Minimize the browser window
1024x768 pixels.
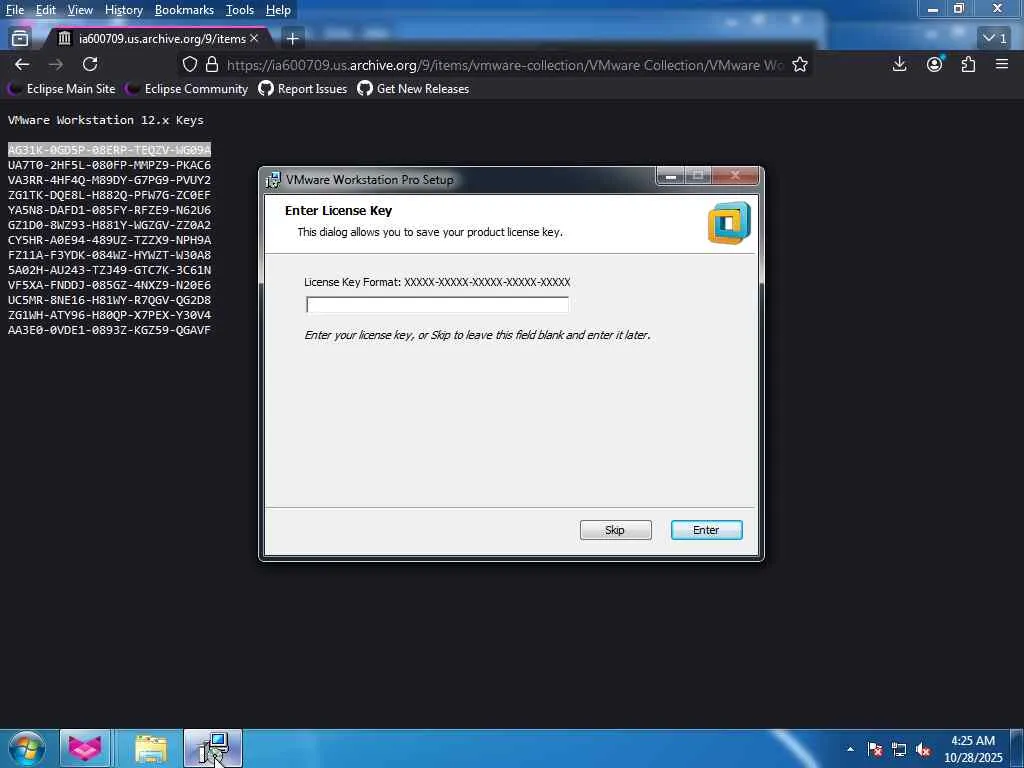click(x=933, y=9)
